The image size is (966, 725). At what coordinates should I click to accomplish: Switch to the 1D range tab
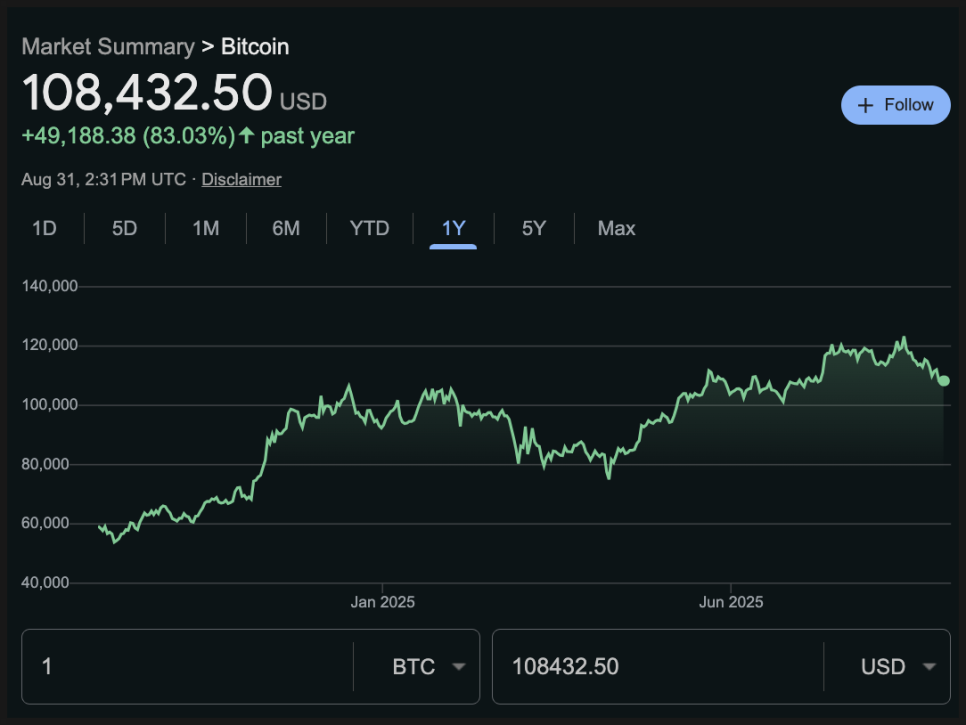(x=44, y=229)
